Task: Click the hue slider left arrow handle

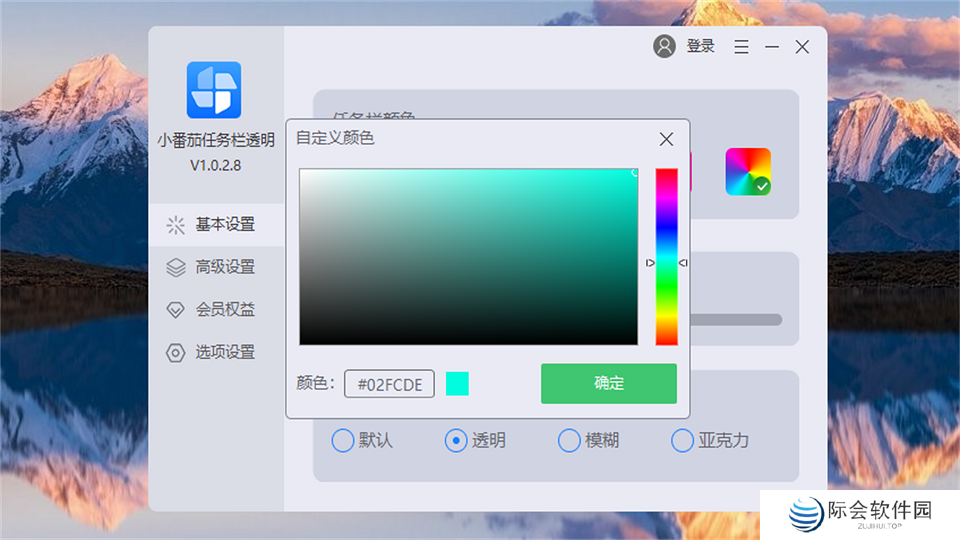Action: click(x=650, y=263)
